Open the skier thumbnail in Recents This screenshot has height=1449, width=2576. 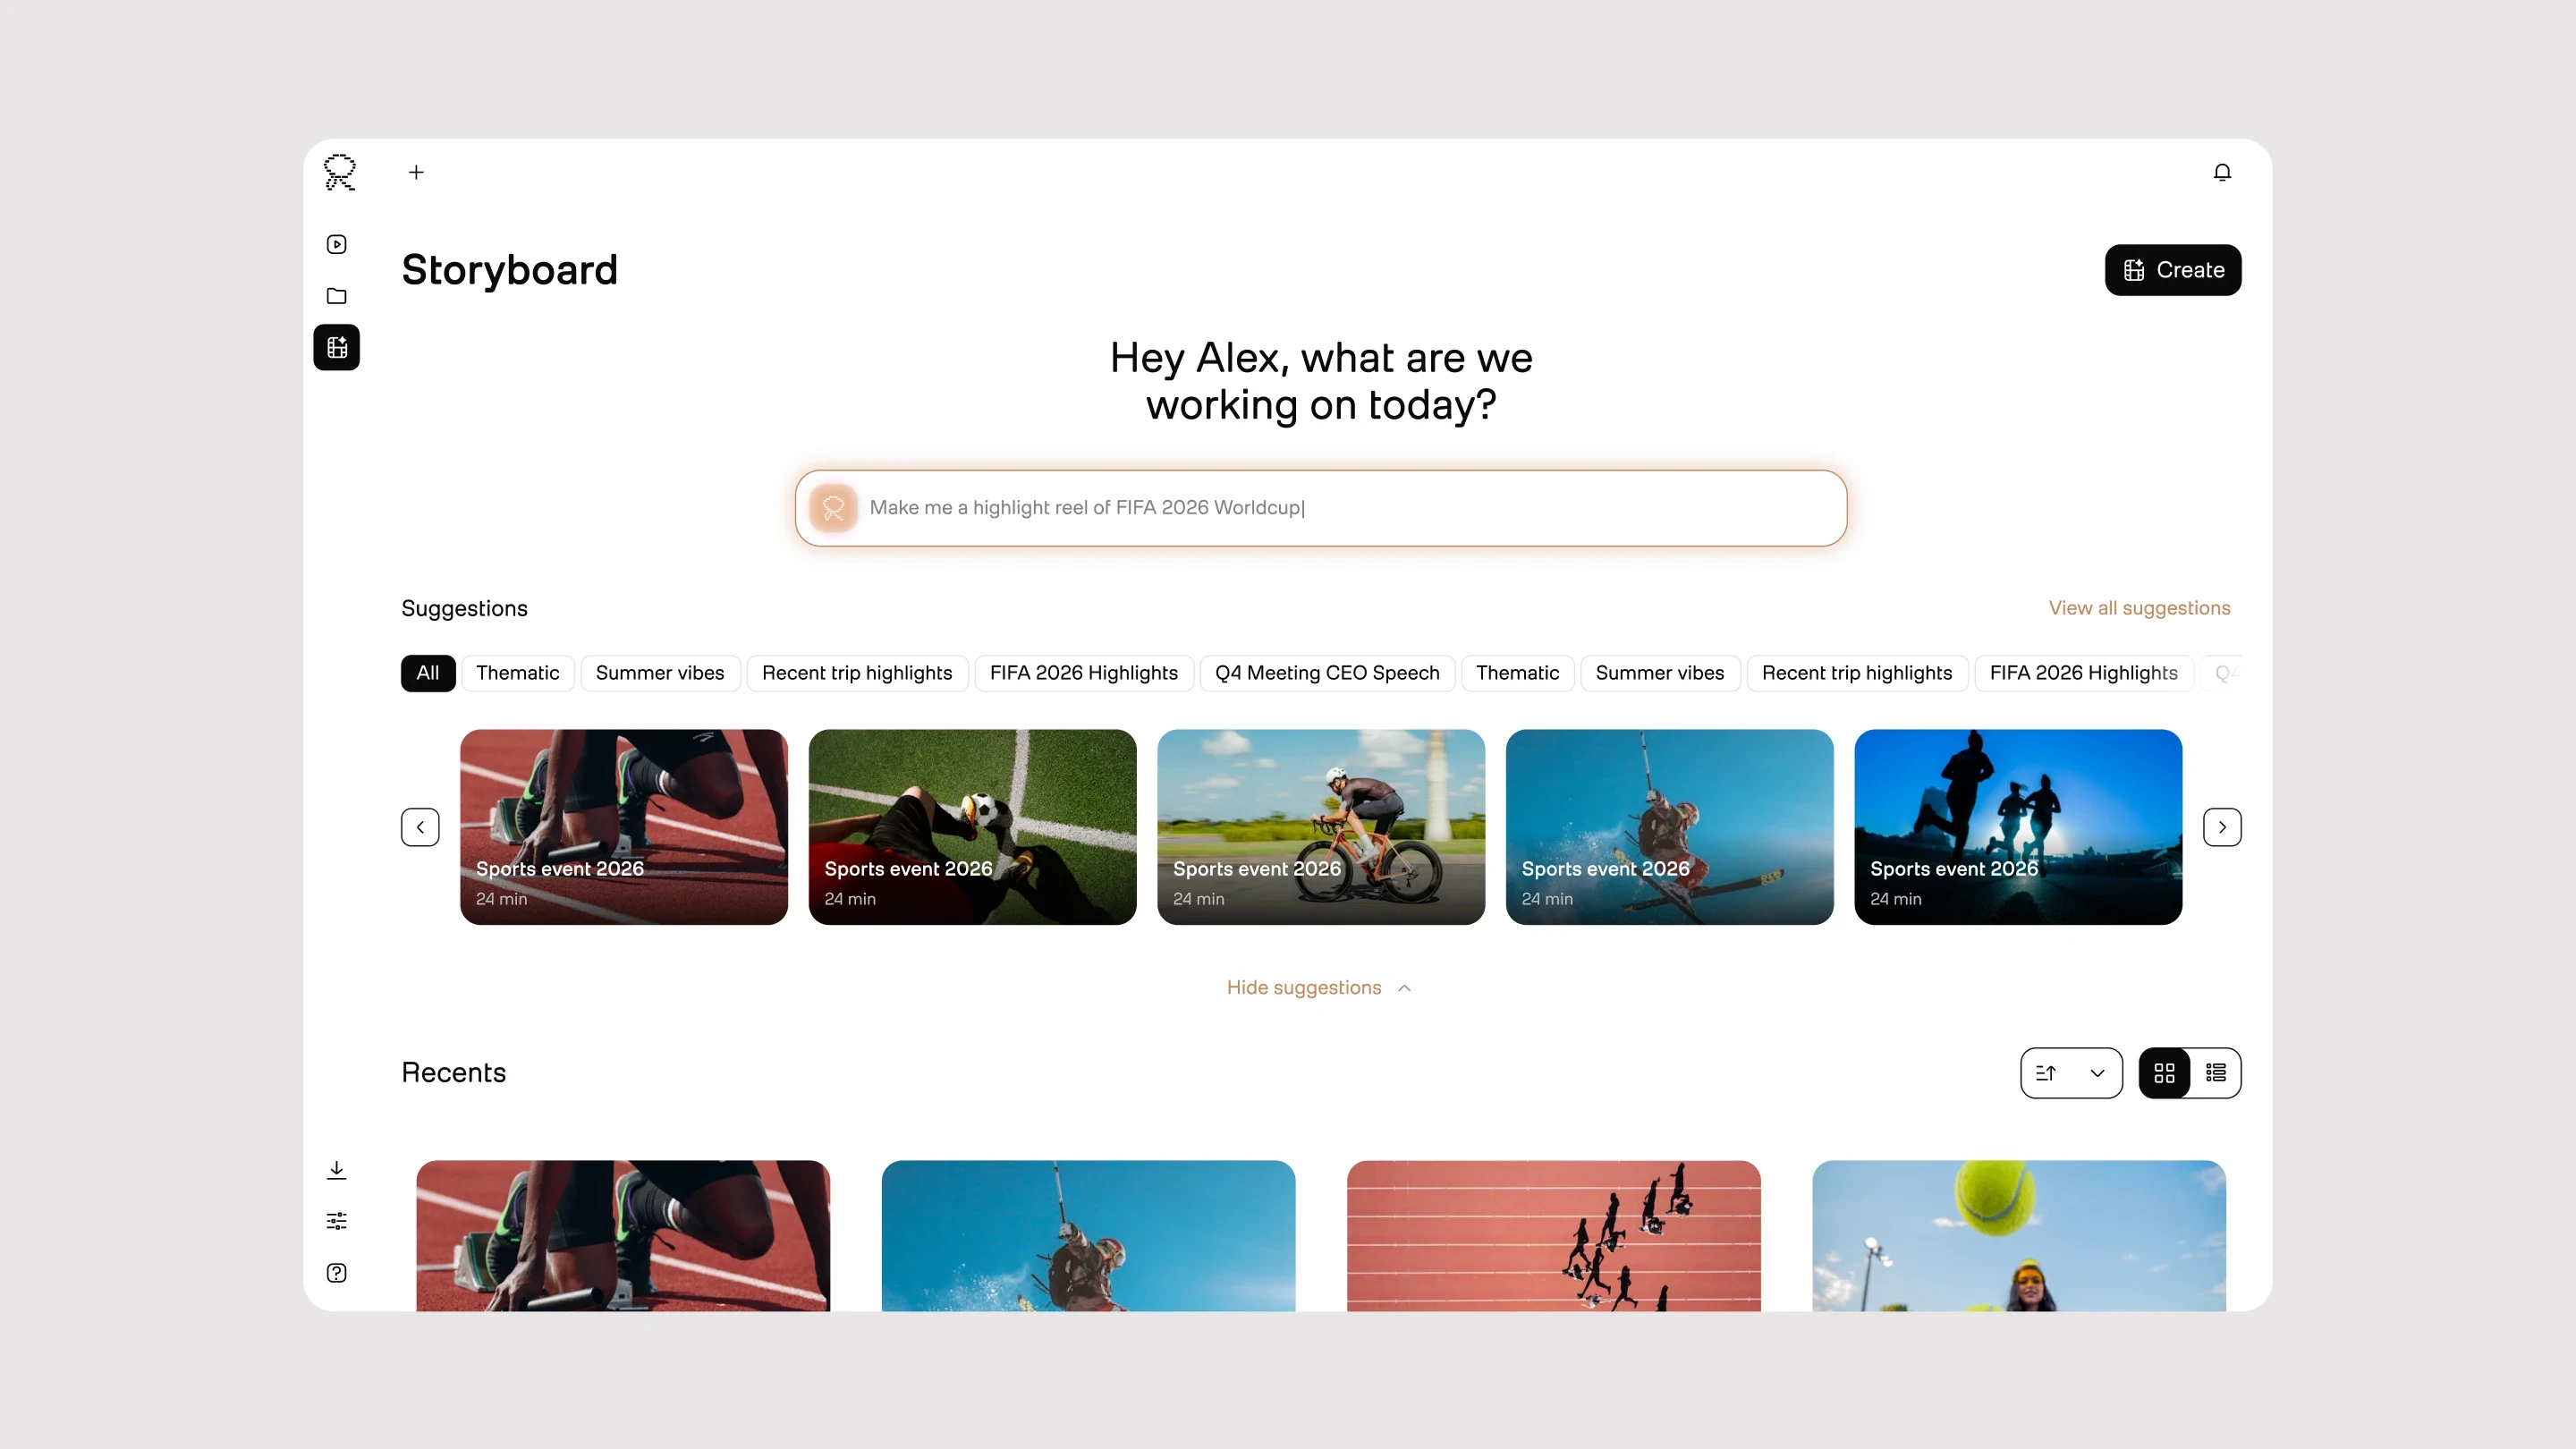(1088, 1236)
